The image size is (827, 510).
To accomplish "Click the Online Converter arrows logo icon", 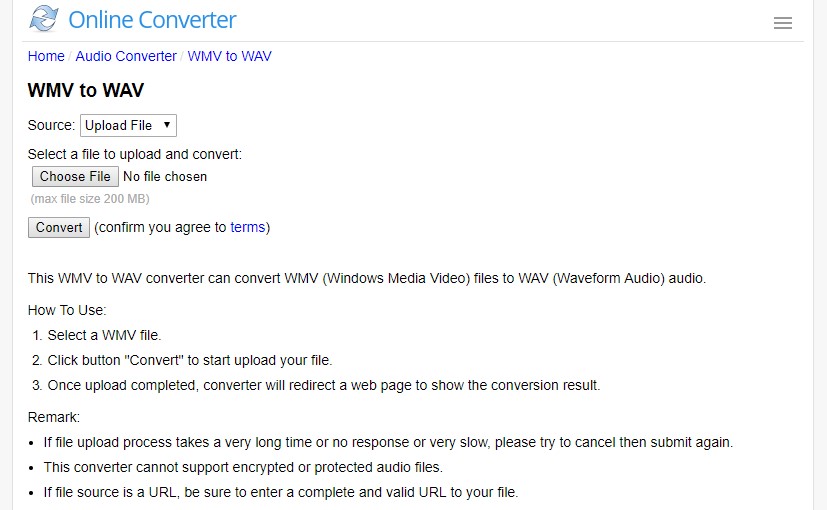I will [43, 19].
